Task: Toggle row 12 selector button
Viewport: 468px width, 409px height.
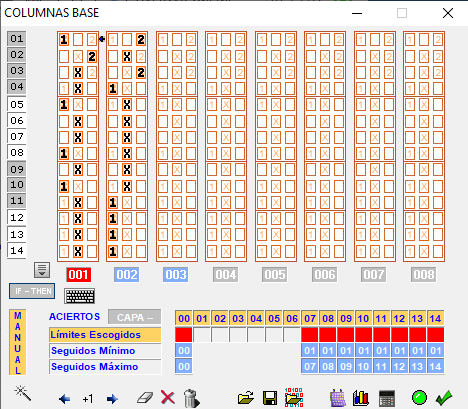Action: pyautogui.click(x=17, y=218)
